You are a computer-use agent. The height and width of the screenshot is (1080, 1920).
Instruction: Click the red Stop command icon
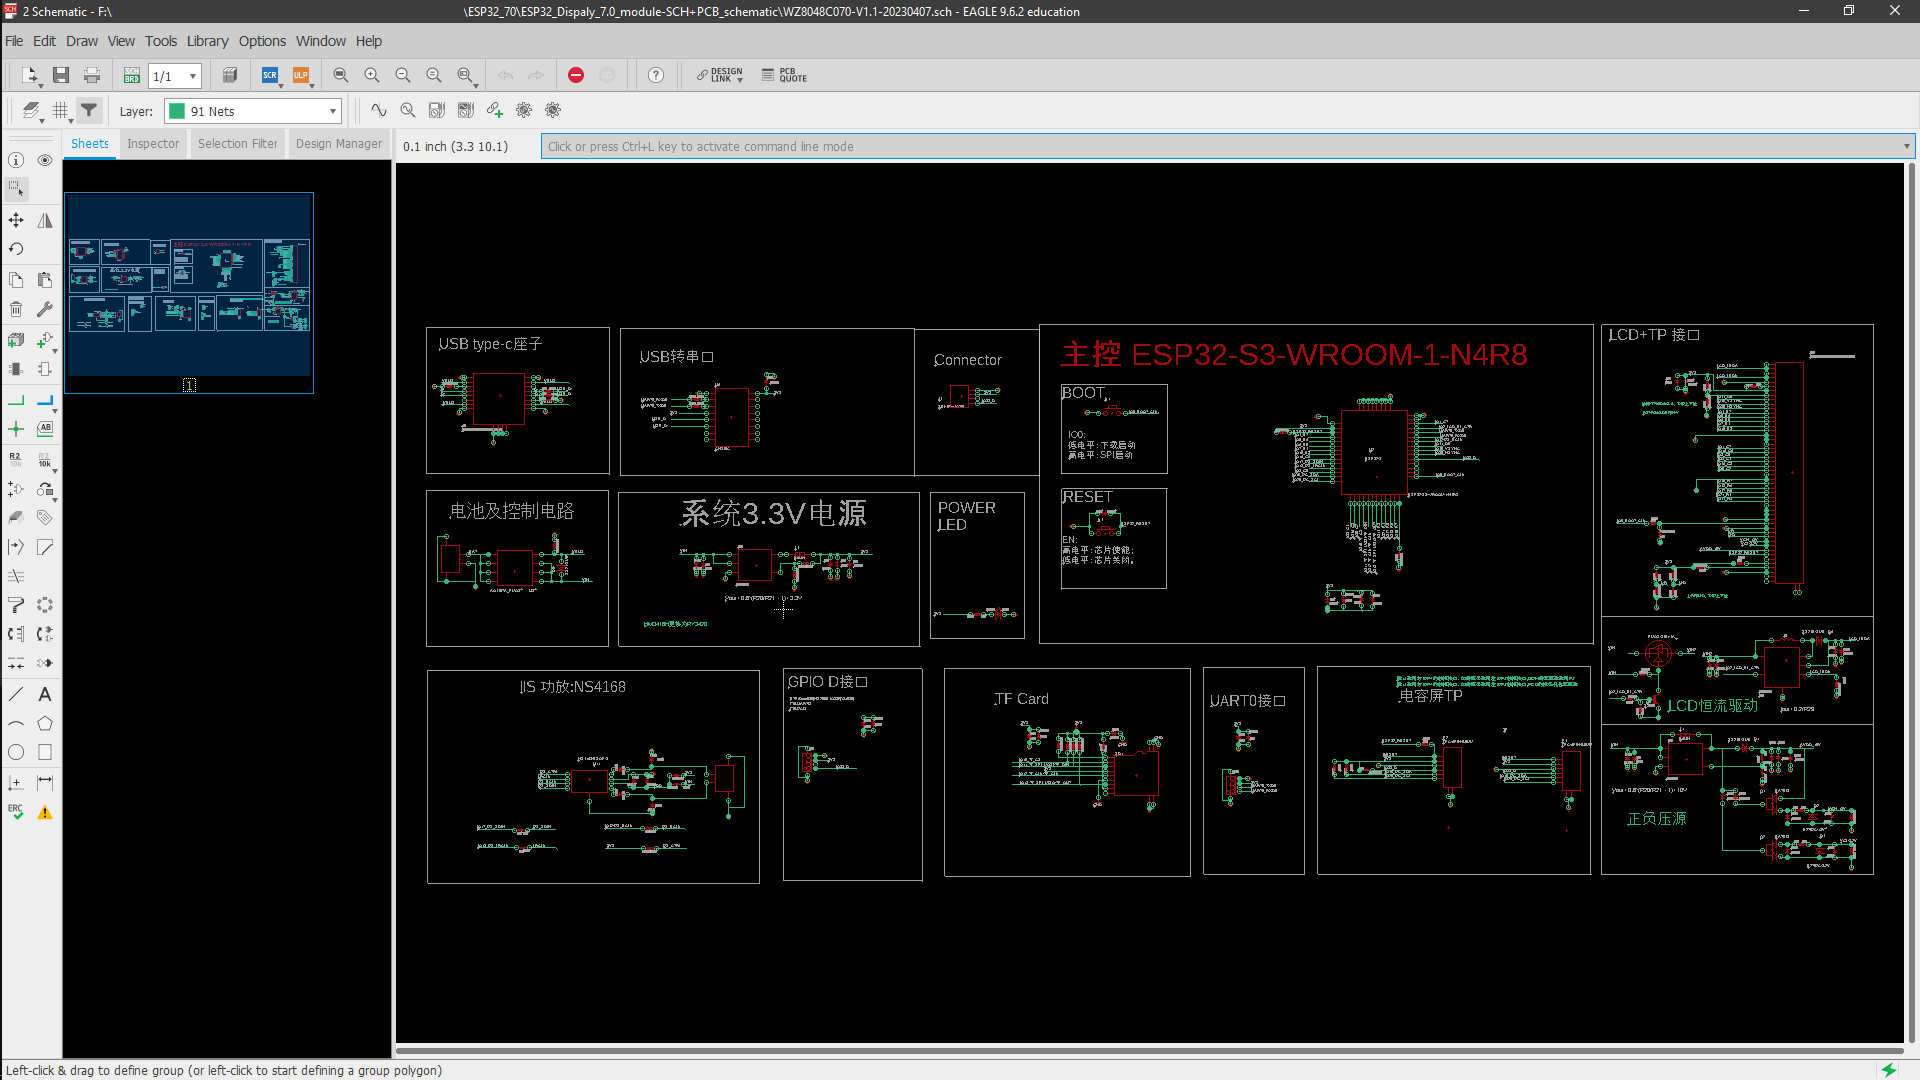(576, 76)
